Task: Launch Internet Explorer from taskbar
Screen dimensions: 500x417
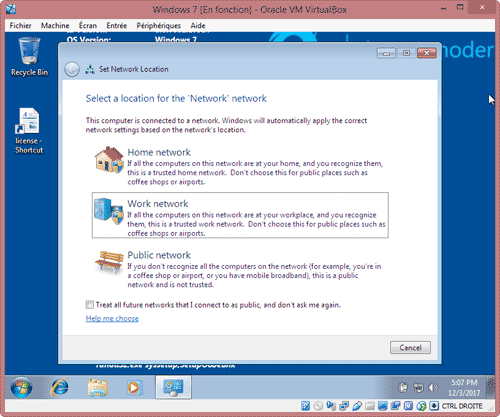Action: pyautogui.click(x=60, y=388)
